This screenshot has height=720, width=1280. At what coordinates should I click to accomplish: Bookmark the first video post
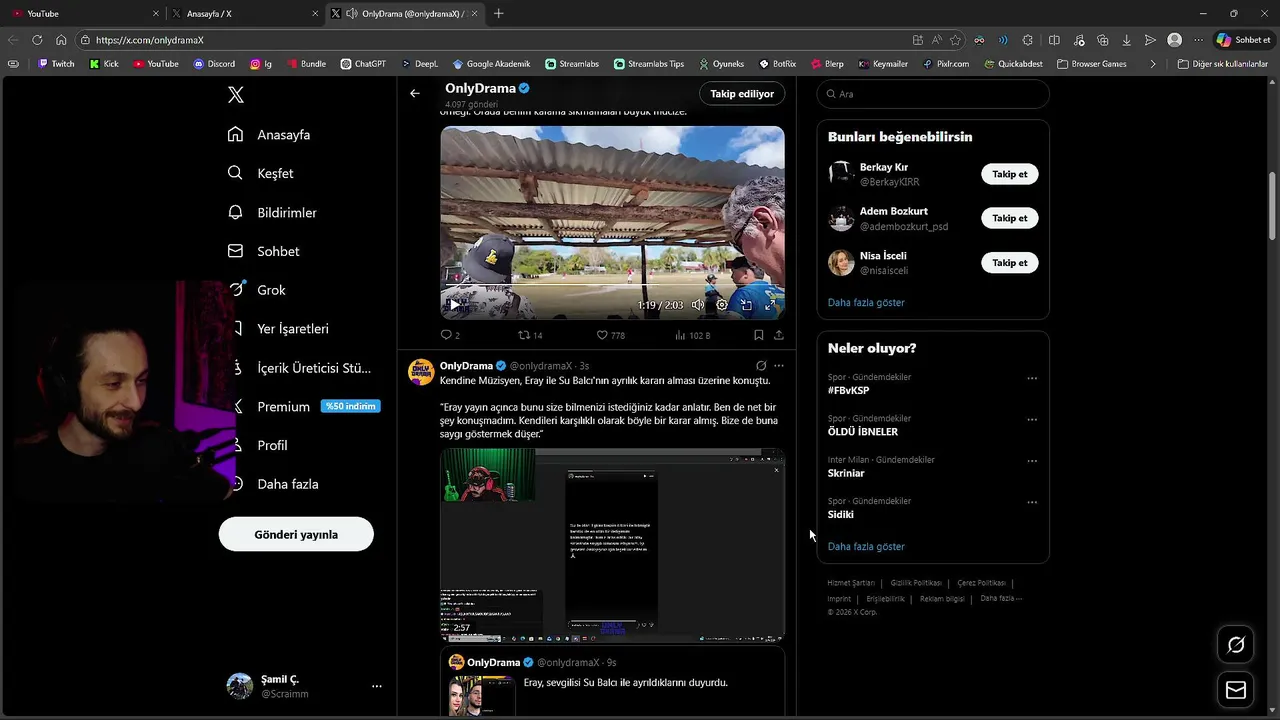(x=759, y=335)
